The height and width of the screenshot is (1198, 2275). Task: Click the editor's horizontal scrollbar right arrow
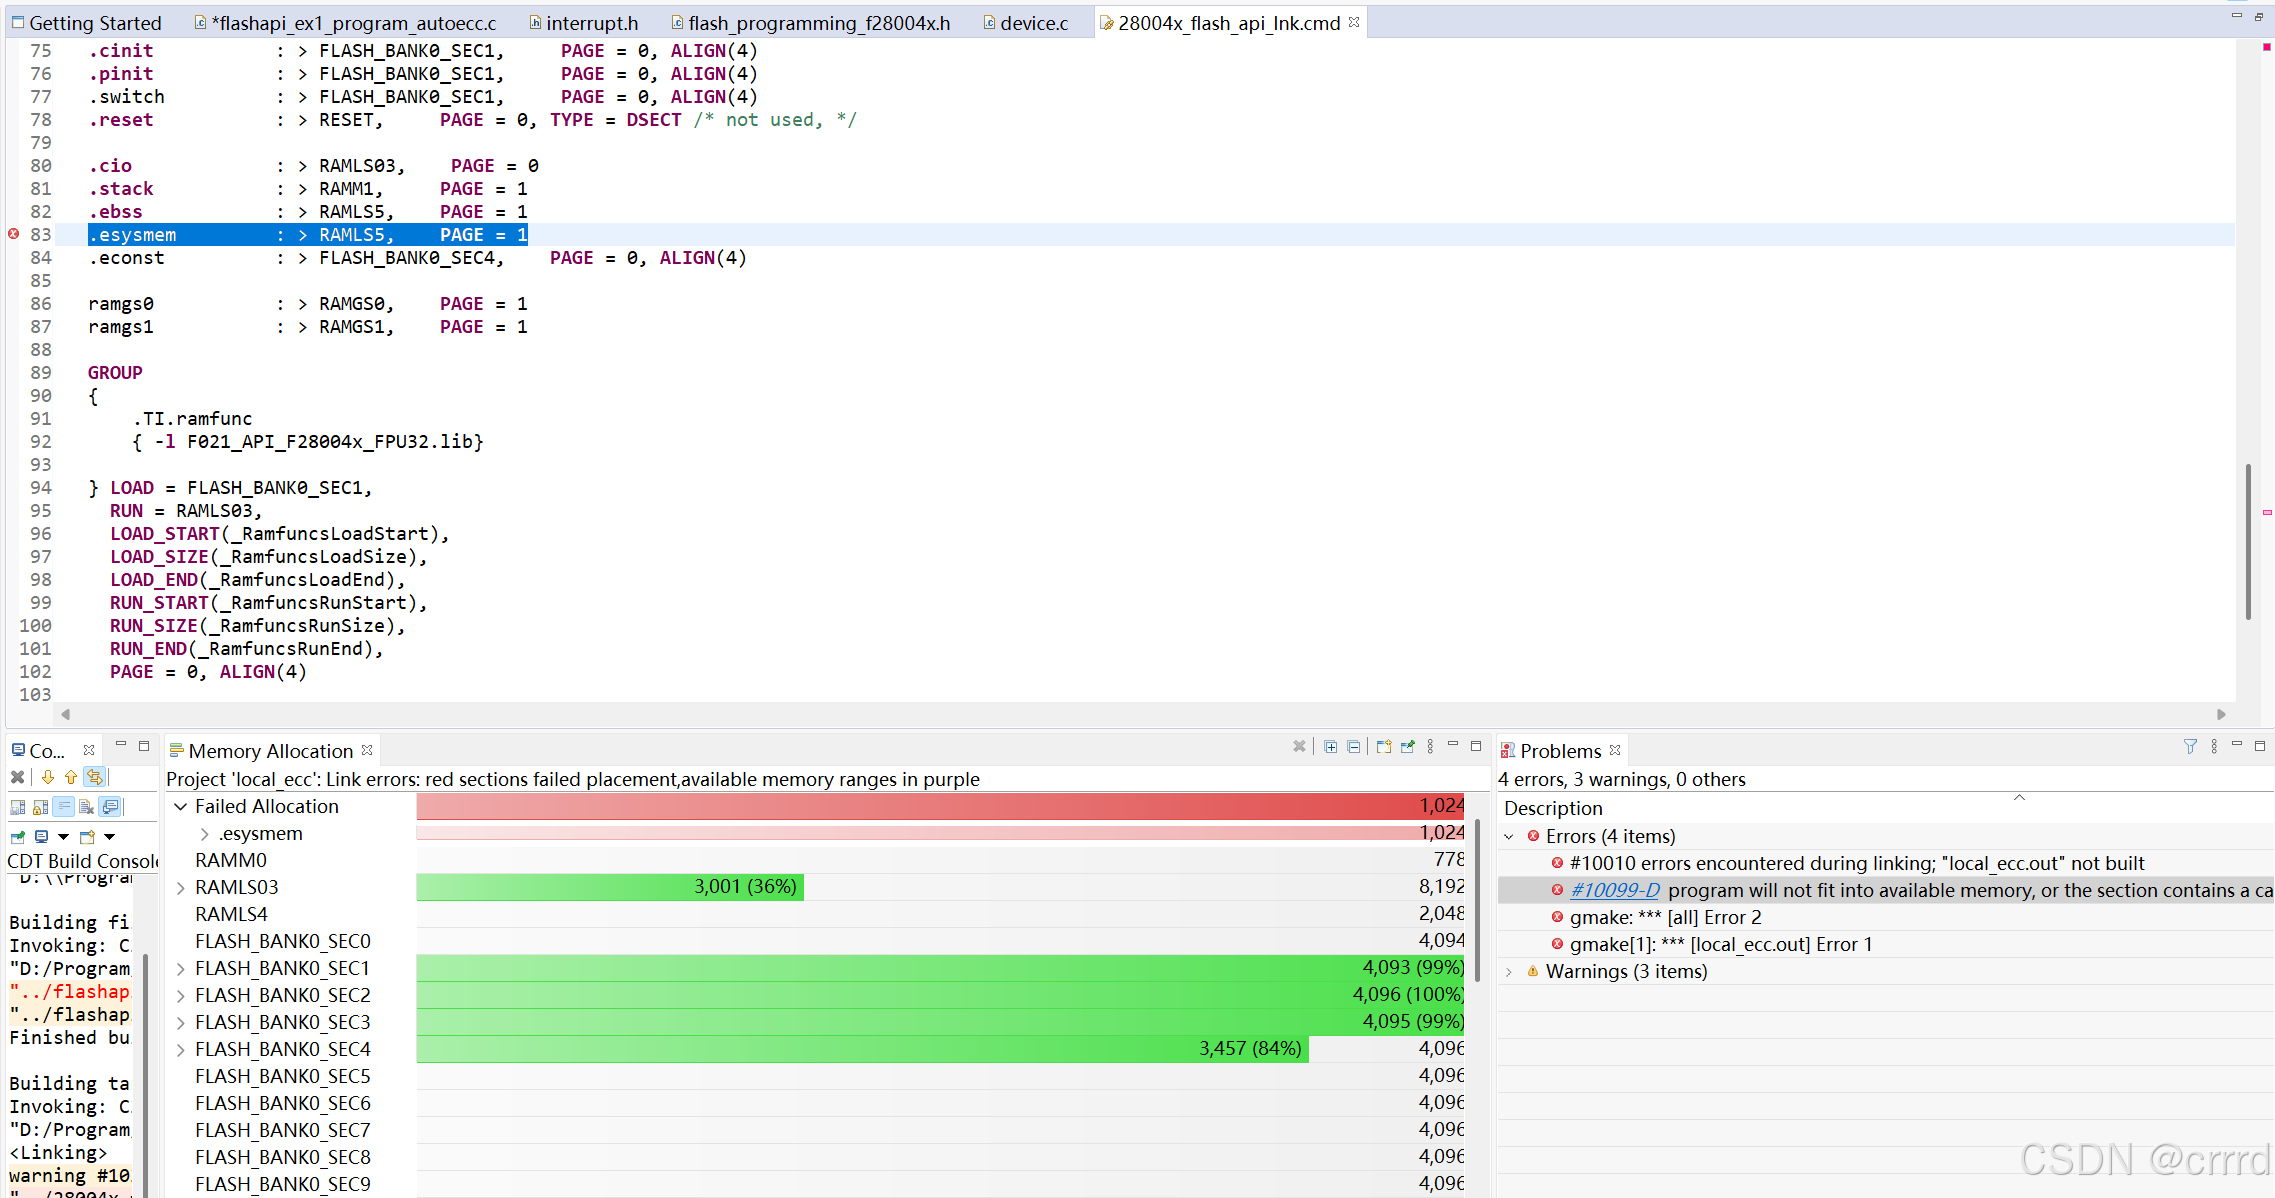coord(2221,714)
